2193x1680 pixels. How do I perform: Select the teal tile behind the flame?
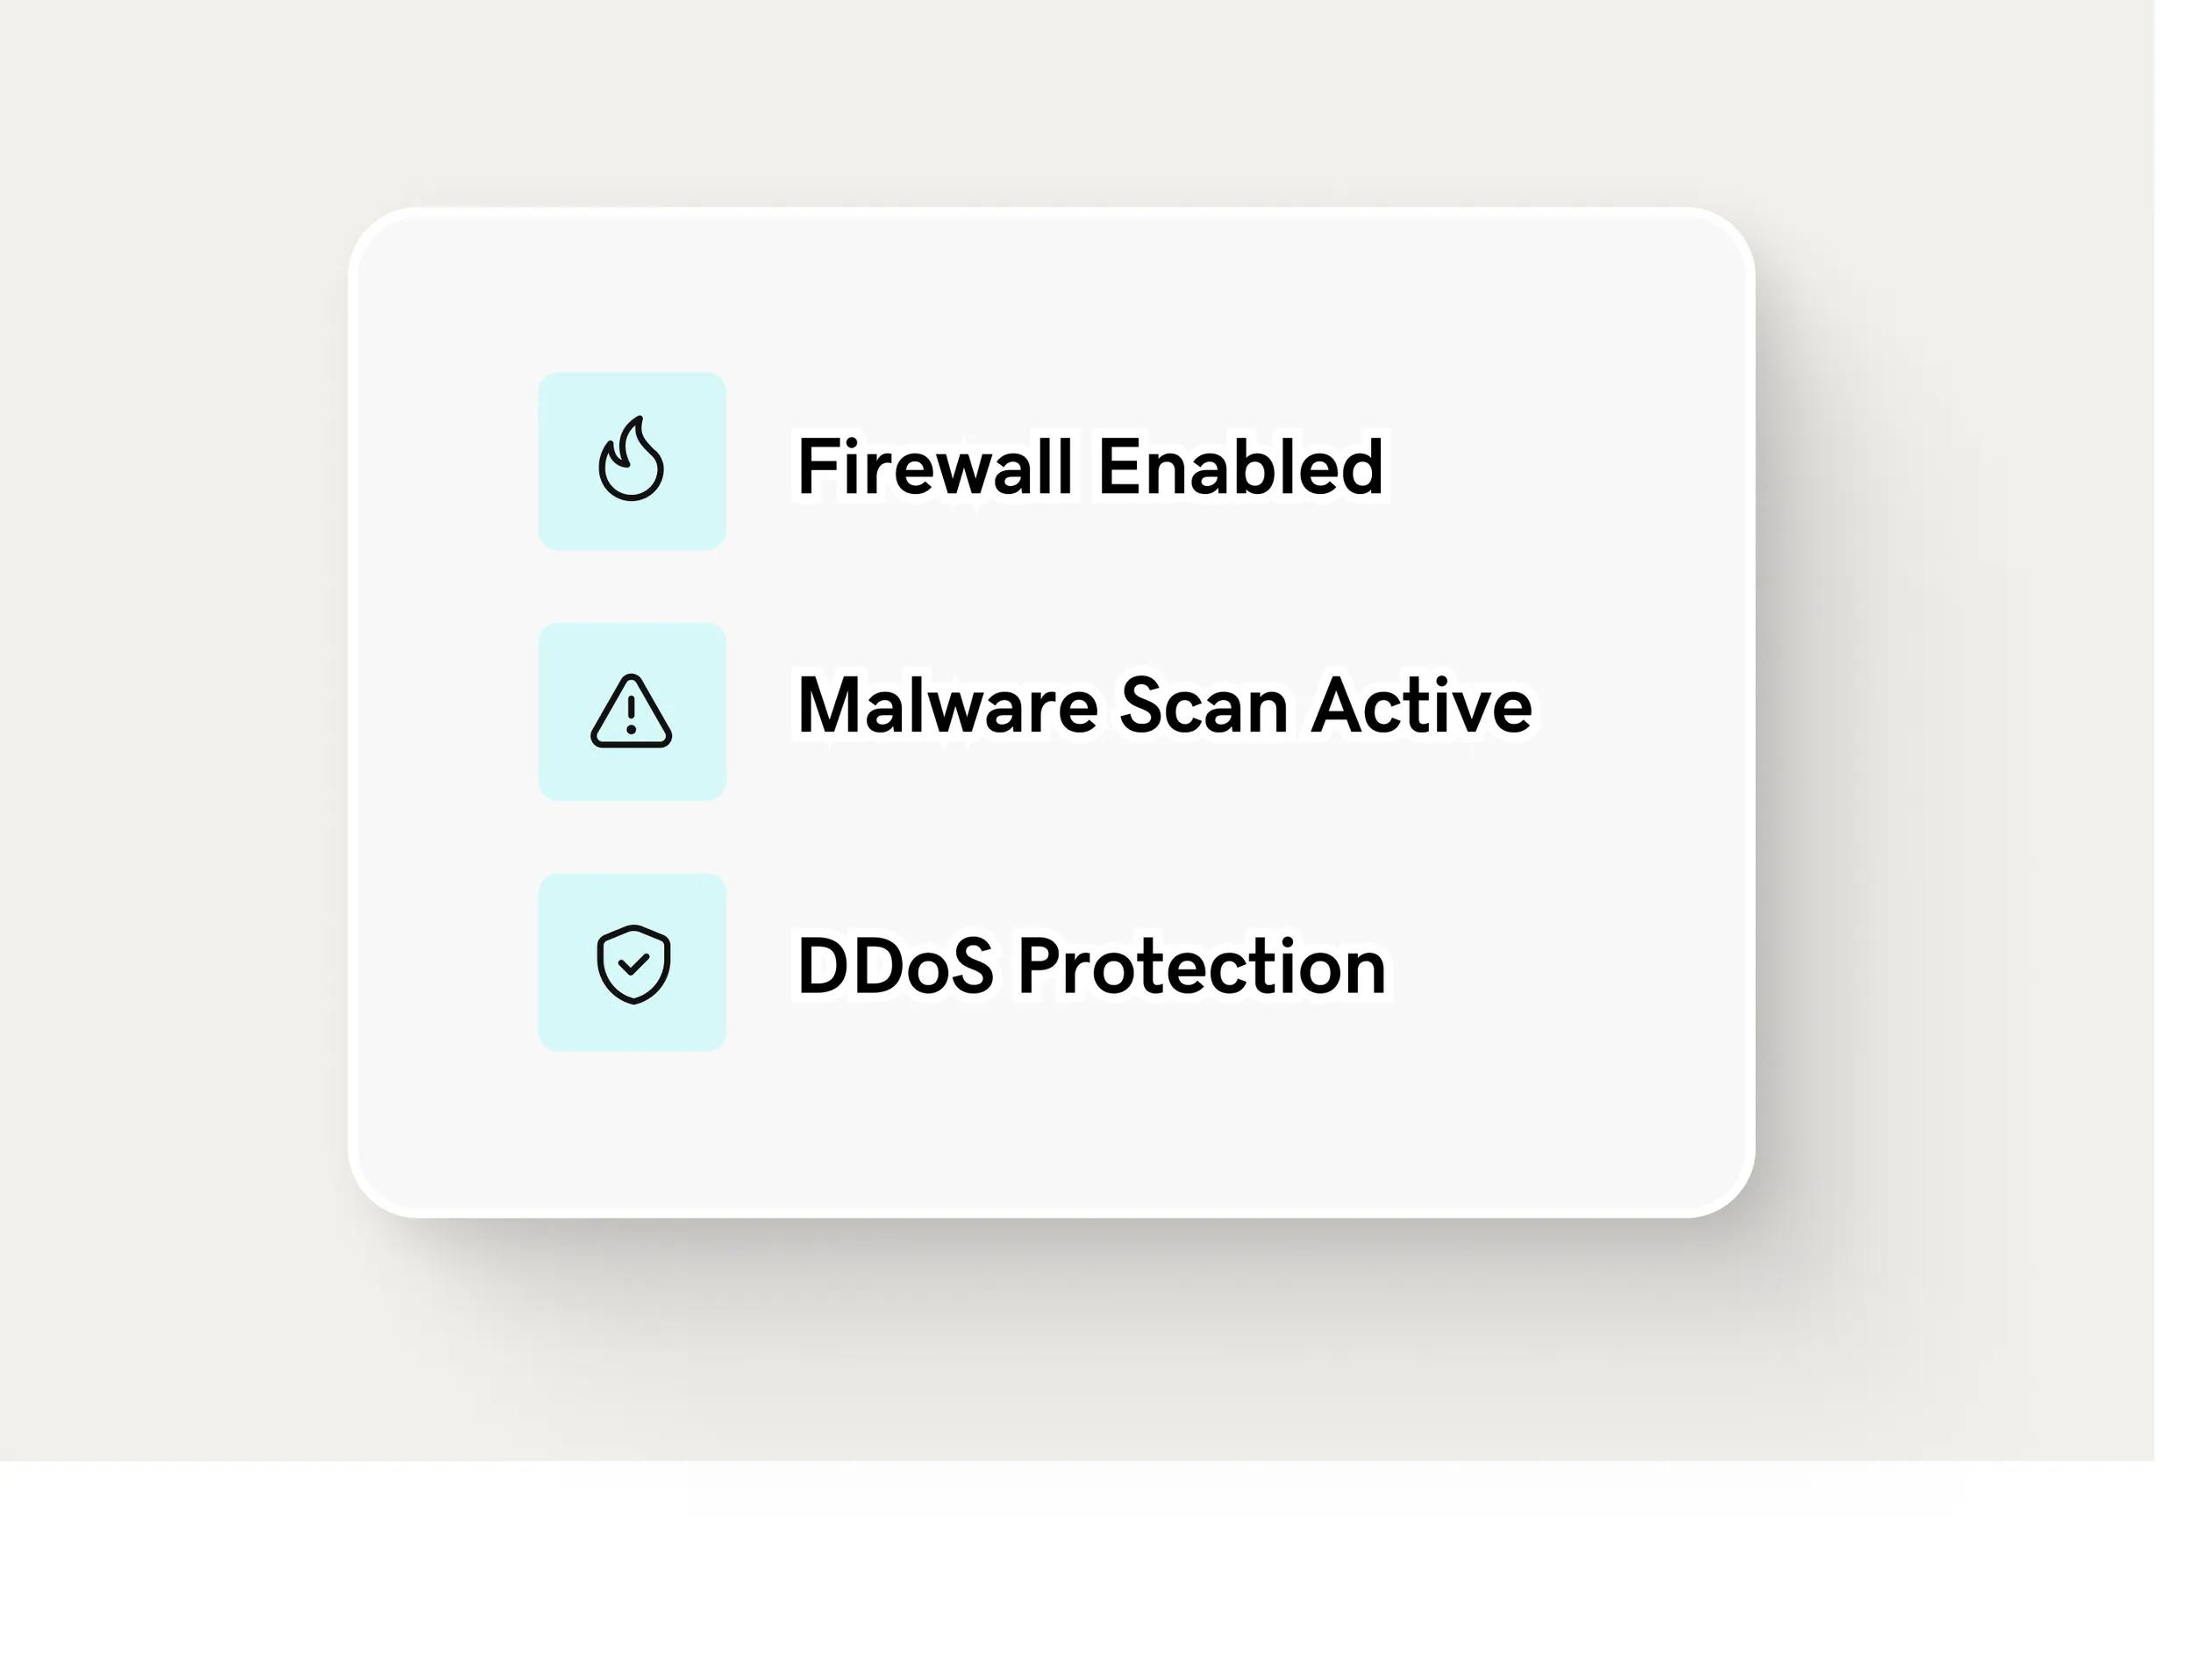pyautogui.click(x=632, y=461)
